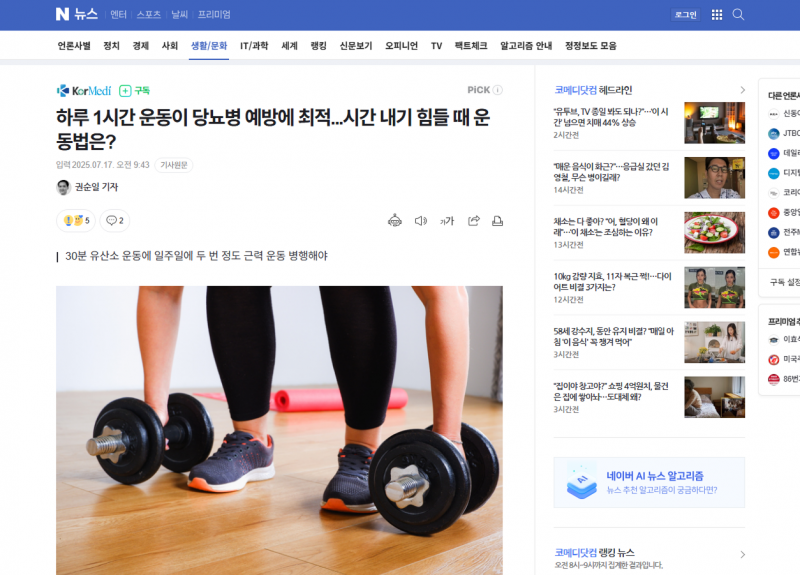Viewport: 800px width, 575px height.
Task: Open salad vegetable headline thumbnail
Action: coord(714,233)
